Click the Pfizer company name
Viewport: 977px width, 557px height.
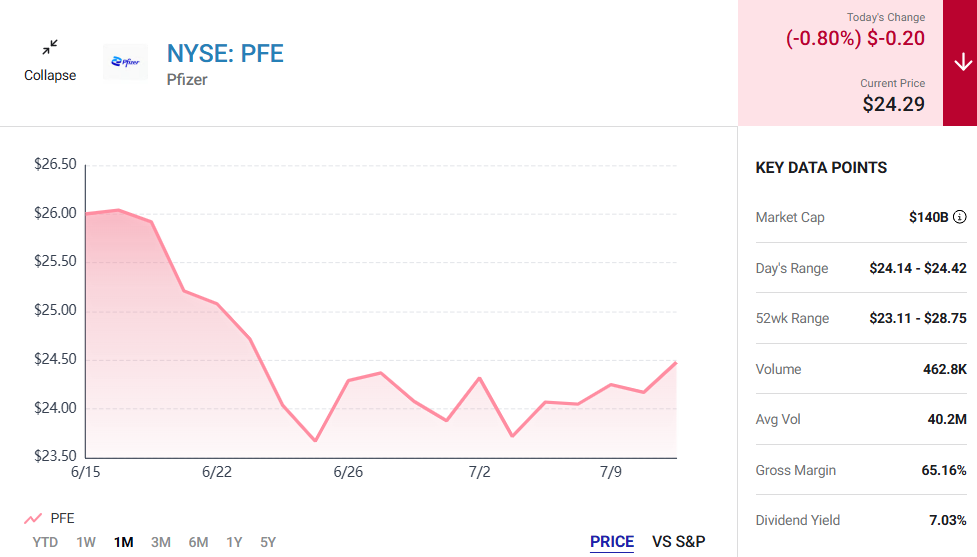click(x=187, y=80)
